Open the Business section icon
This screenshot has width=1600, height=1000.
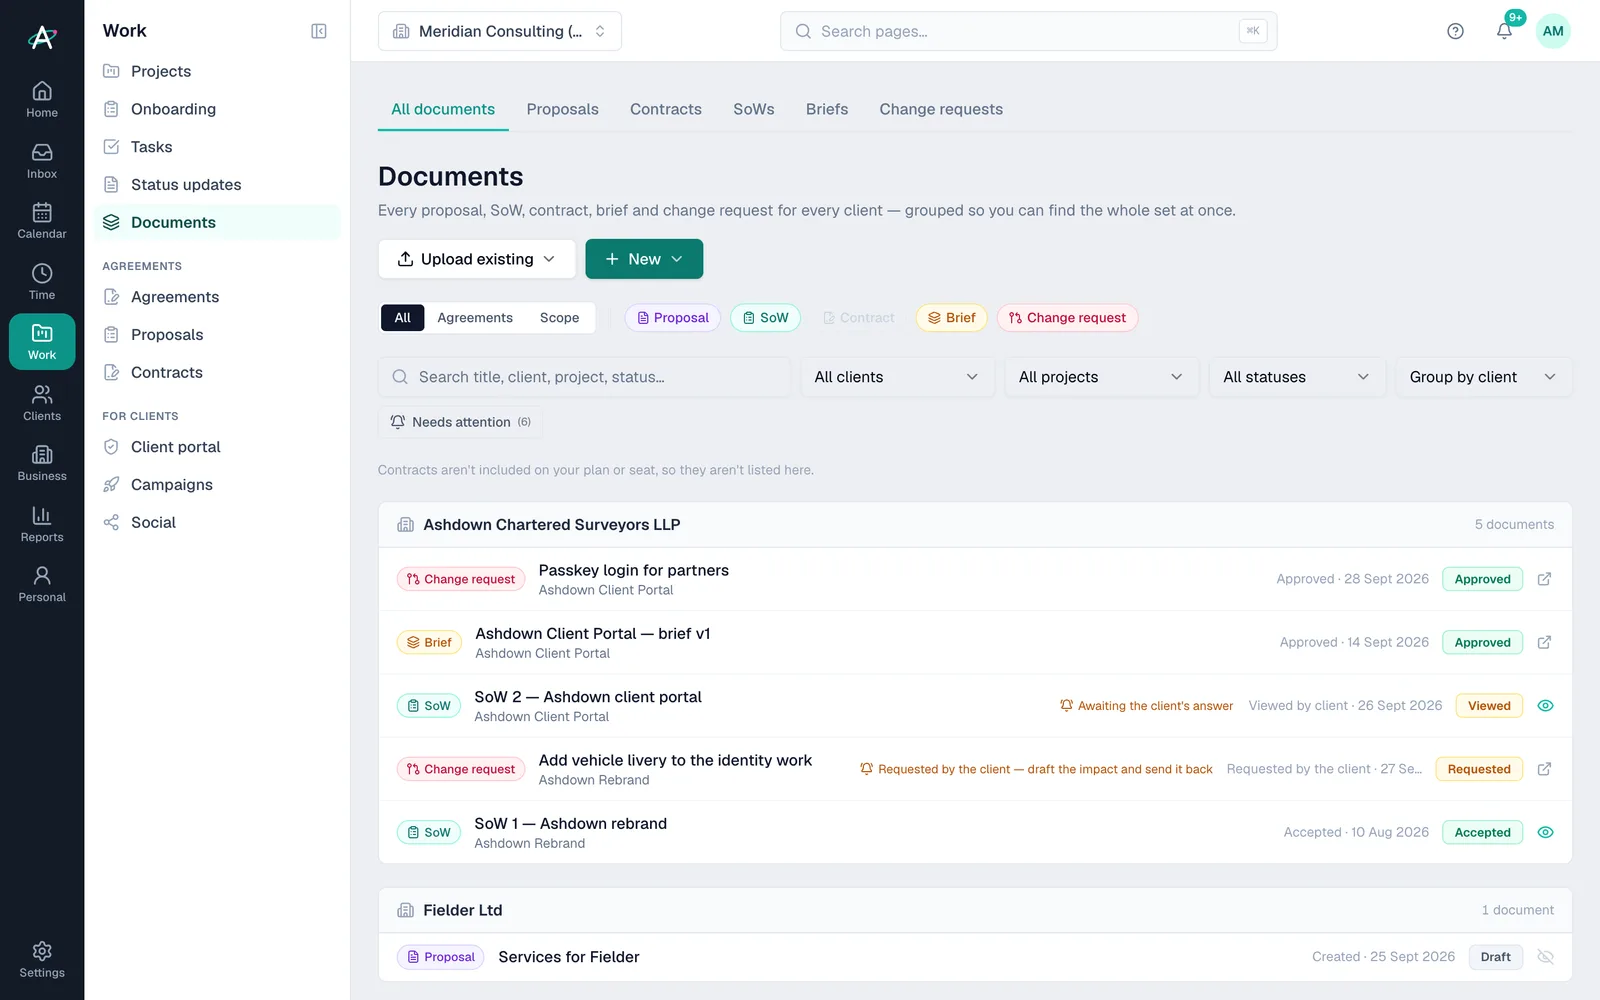pos(42,463)
